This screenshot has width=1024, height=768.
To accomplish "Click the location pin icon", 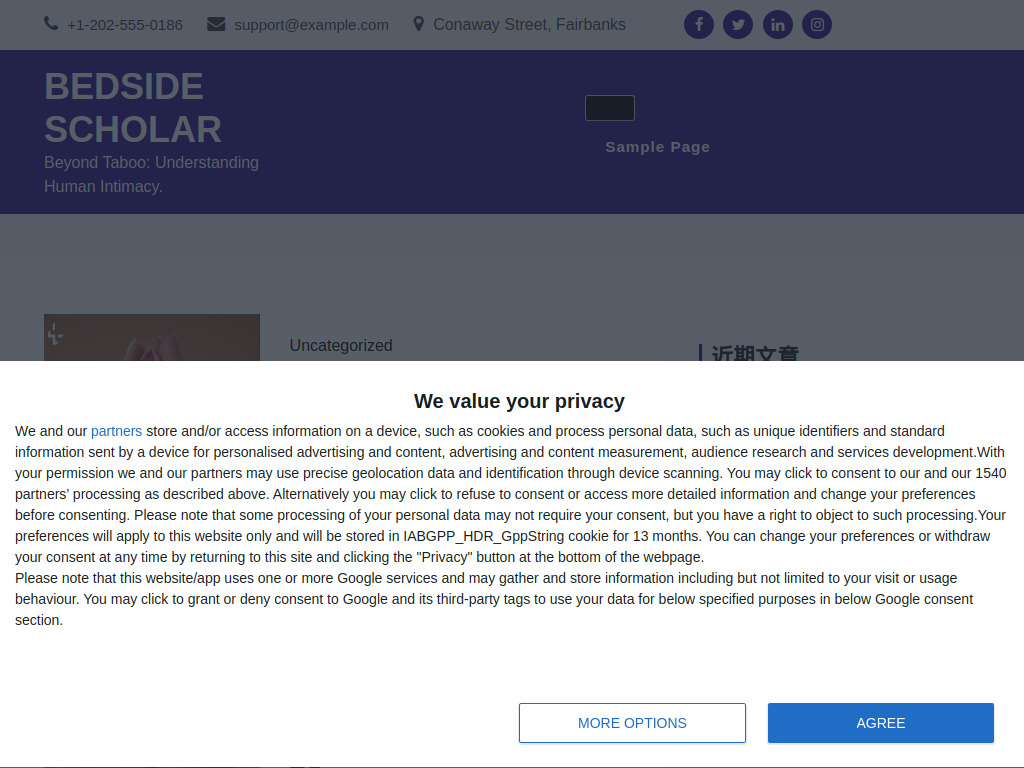I will click(x=419, y=24).
